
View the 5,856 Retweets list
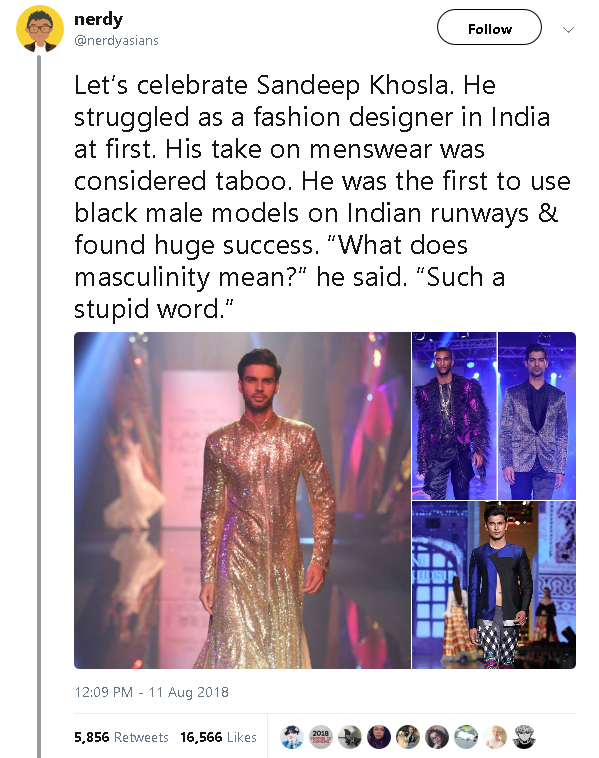coord(121,737)
